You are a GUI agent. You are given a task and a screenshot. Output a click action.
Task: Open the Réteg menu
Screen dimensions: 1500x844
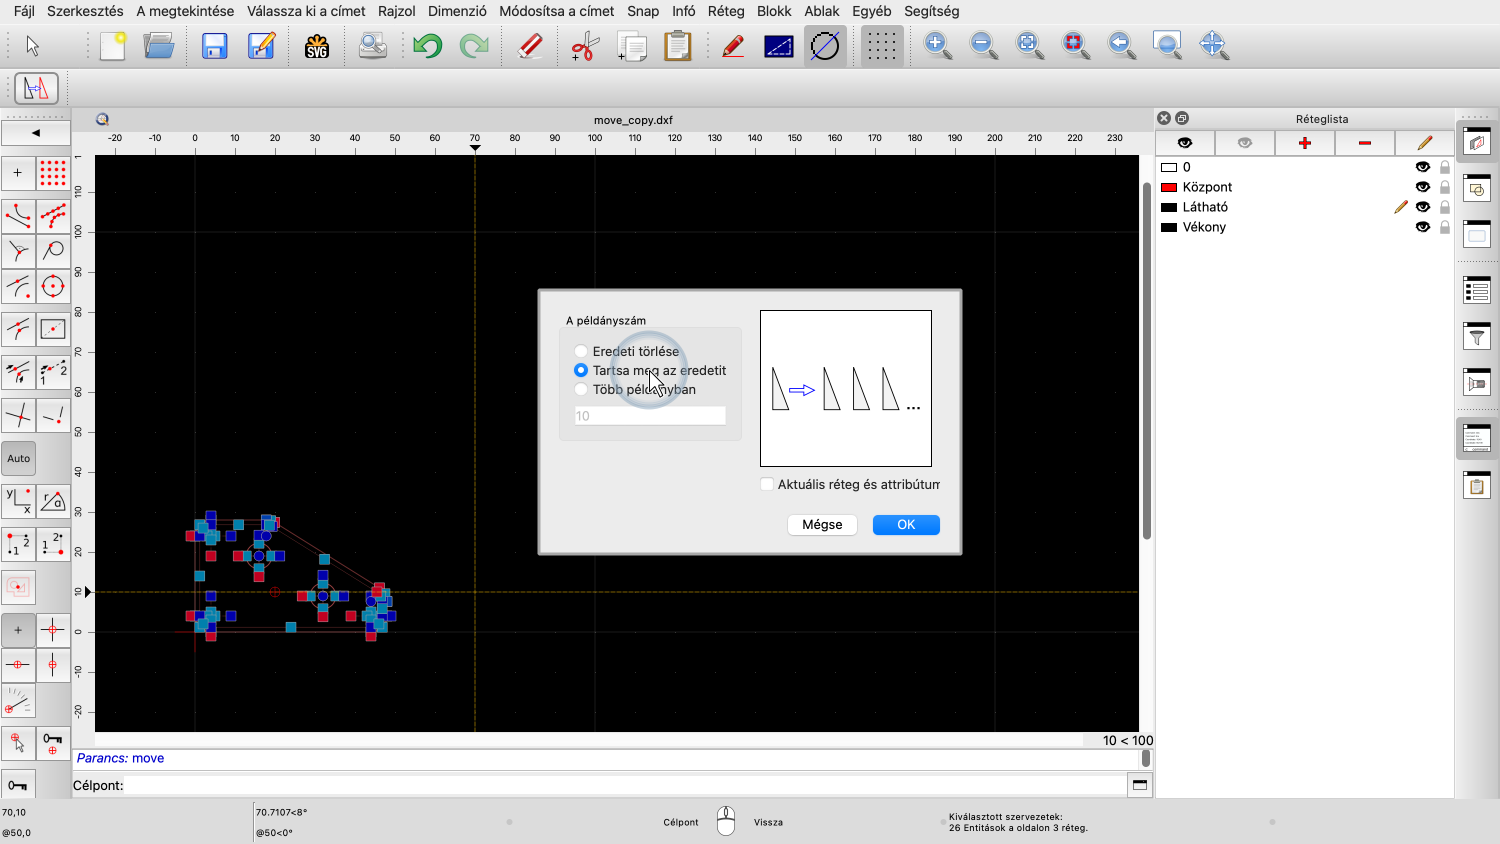point(725,11)
